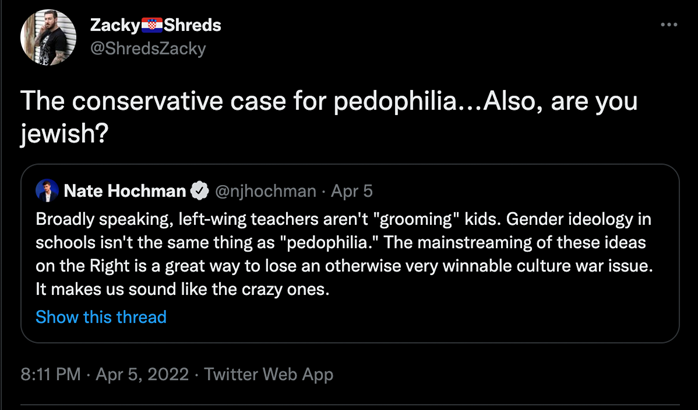Click the quoted line "It makes us sound..."
This screenshot has height=410, width=698.
(182, 290)
